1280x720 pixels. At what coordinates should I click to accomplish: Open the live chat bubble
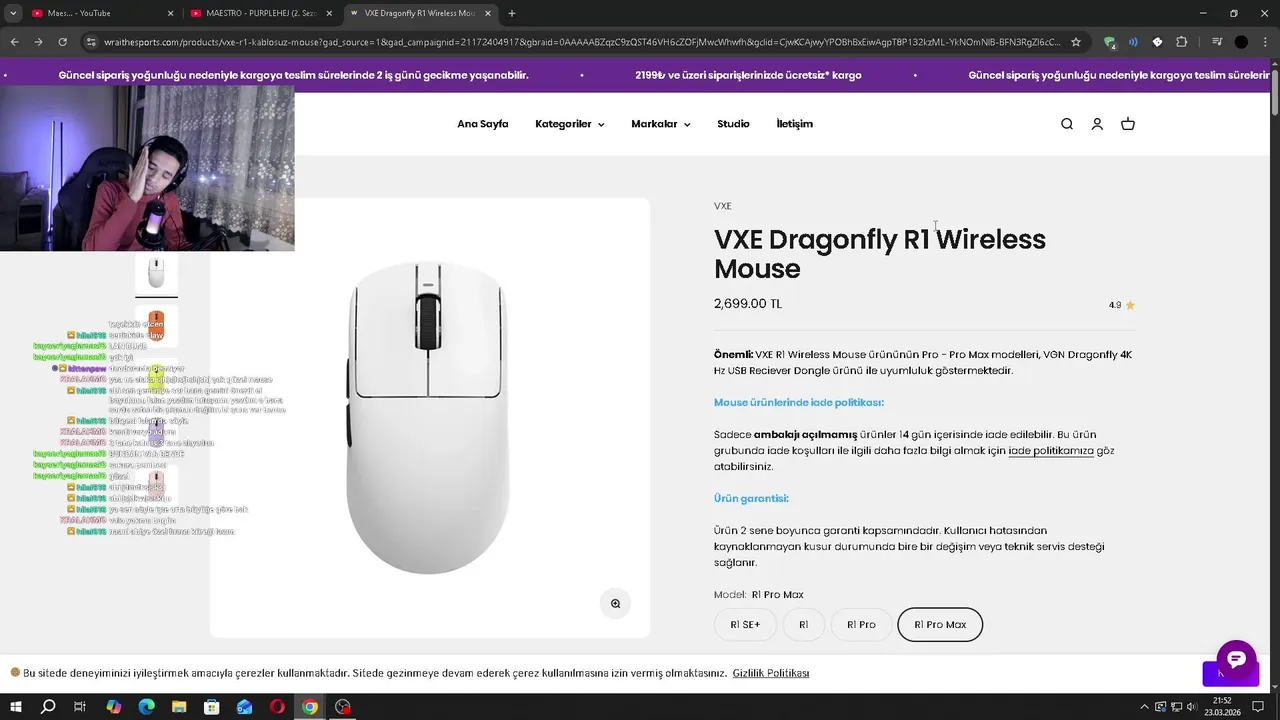[x=1236, y=660]
